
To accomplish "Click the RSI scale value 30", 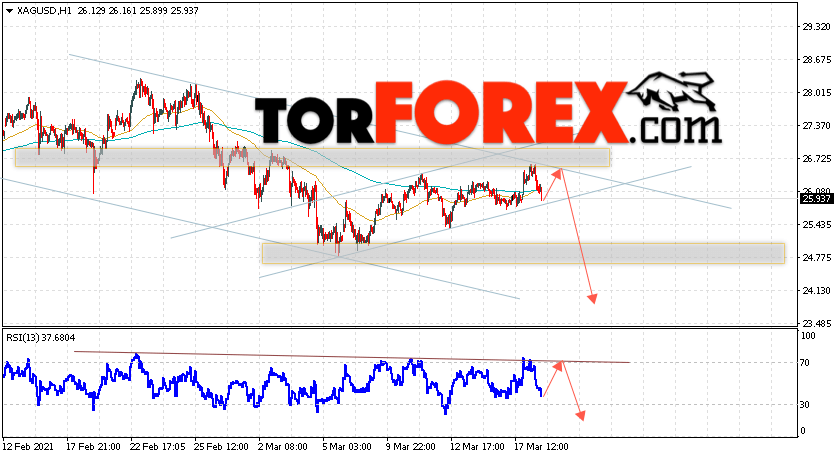I will point(805,405).
